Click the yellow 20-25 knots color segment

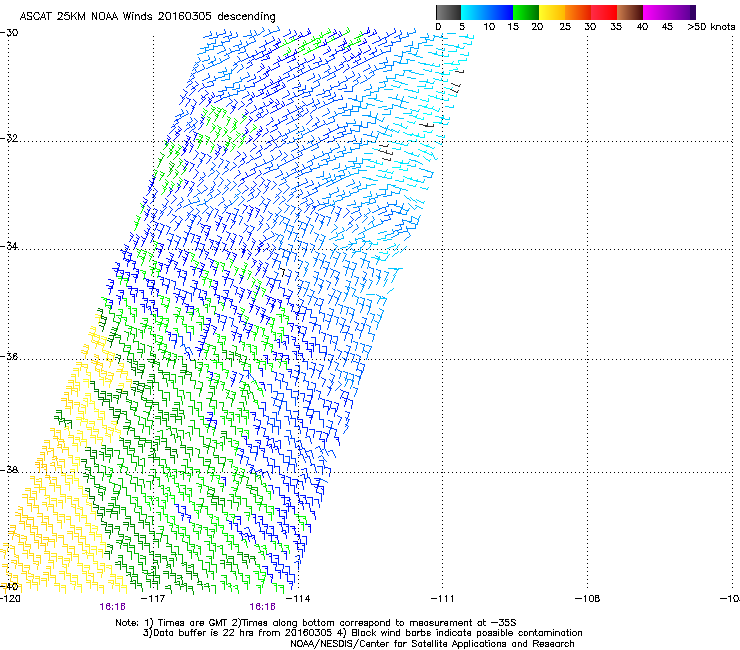coord(552,12)
